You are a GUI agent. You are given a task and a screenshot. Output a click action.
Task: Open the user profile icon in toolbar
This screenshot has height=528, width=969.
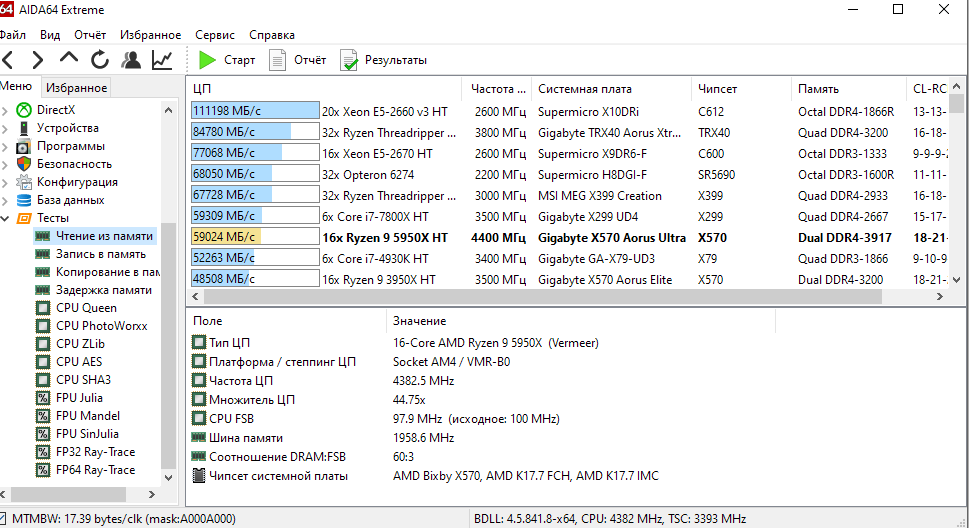(x=130, y=60)
